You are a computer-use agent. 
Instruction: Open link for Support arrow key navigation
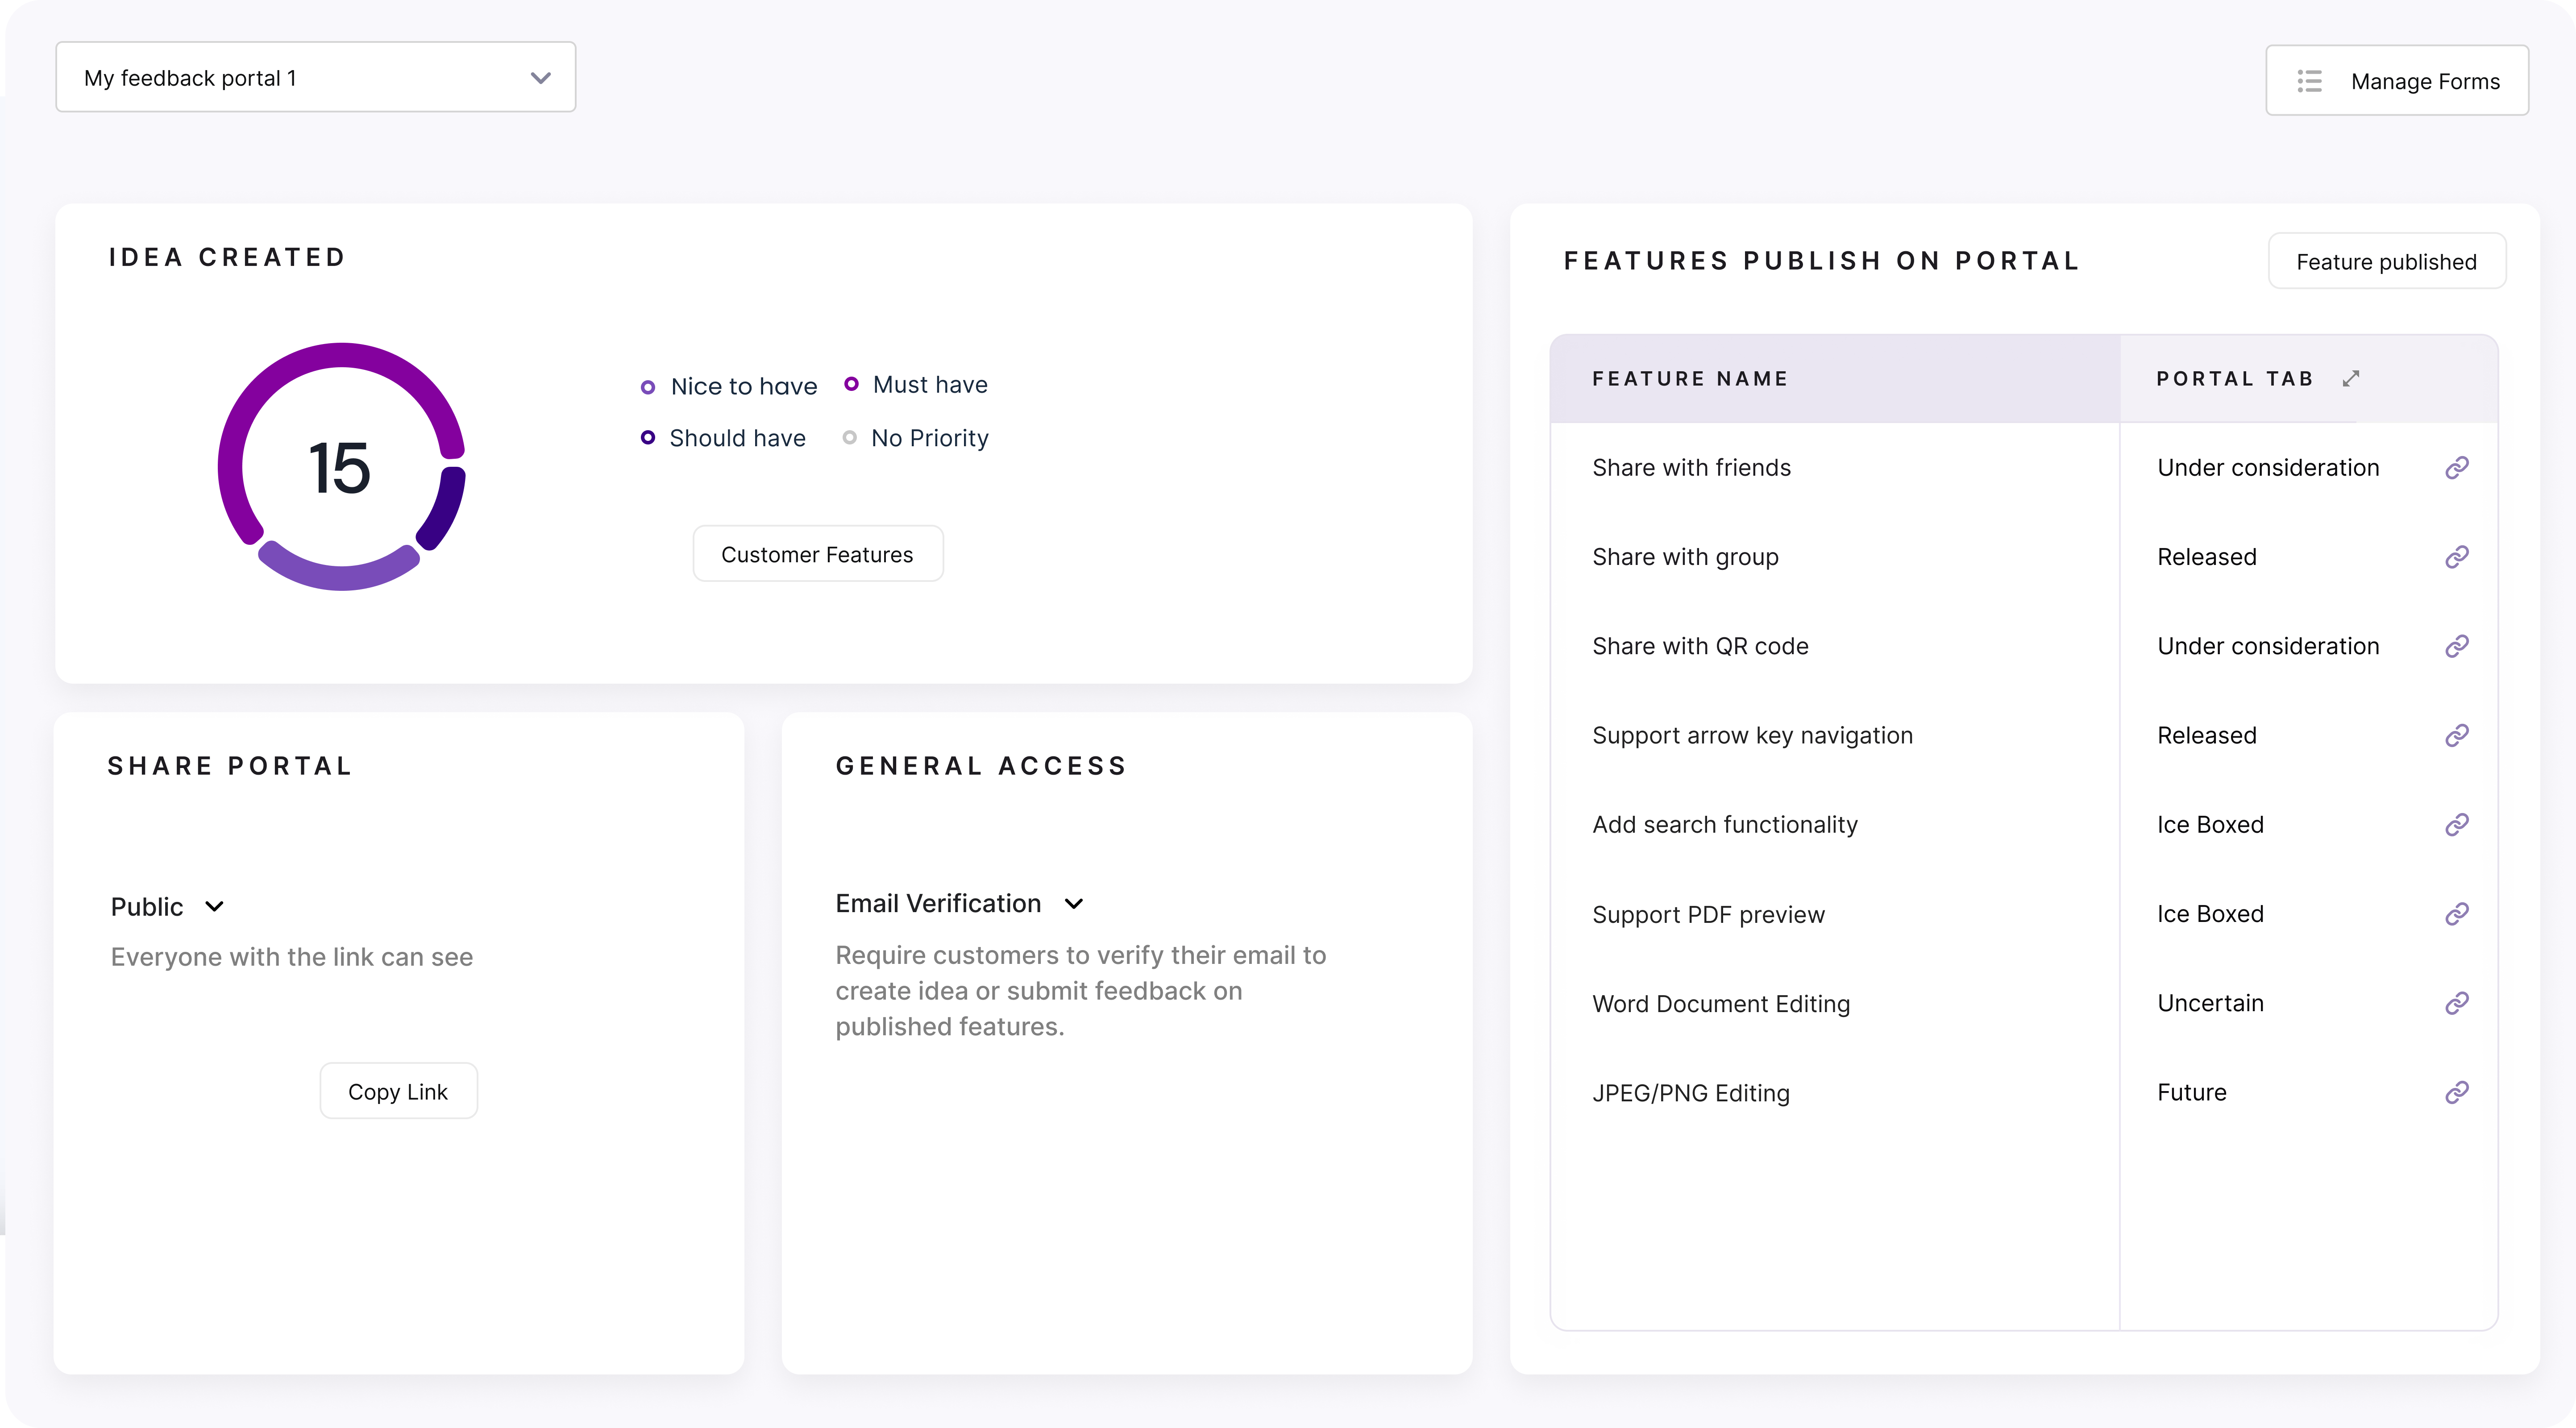(2457, 736)
